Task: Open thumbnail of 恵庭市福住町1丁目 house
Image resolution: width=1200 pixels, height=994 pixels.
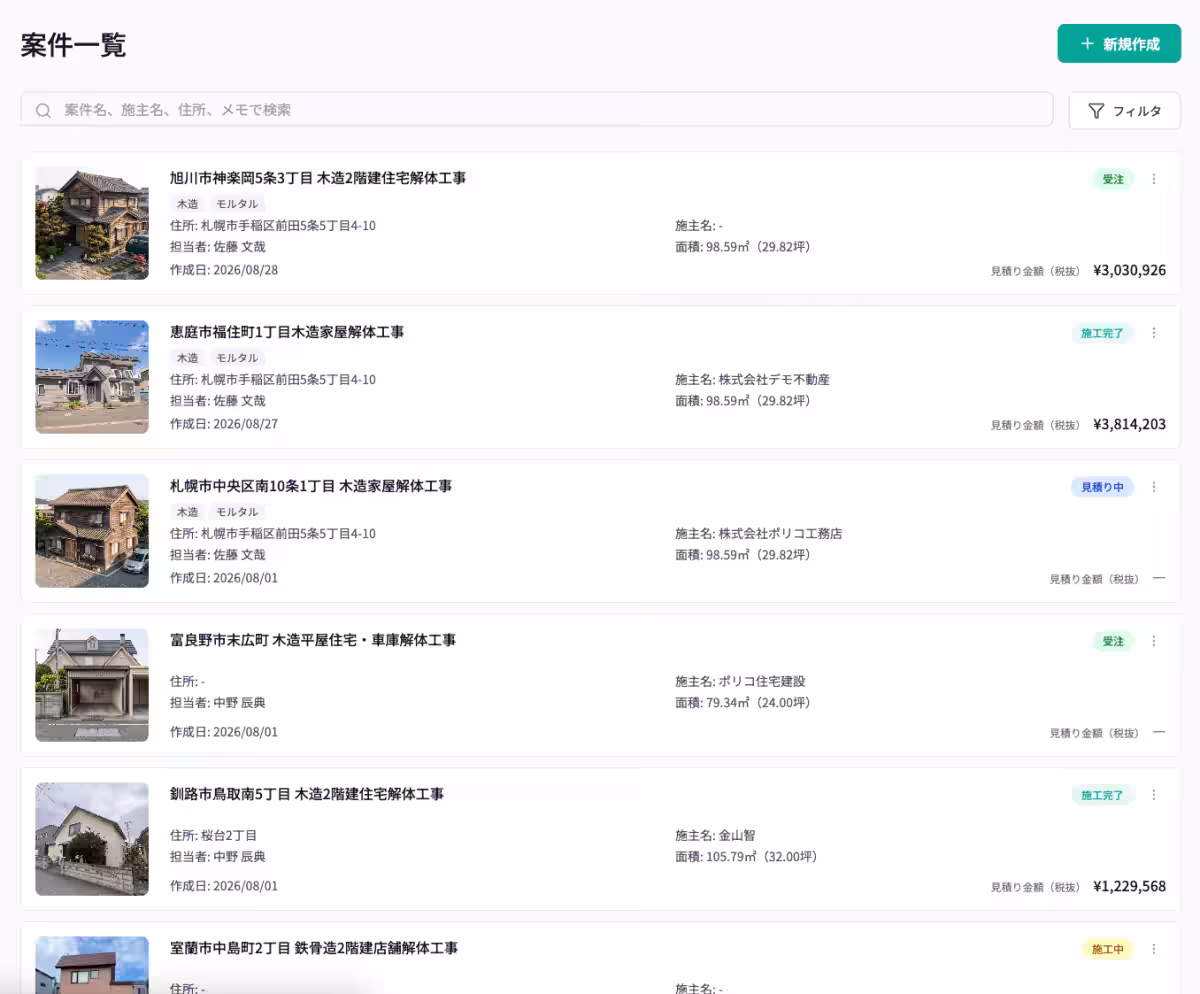Action: (92, 377)
